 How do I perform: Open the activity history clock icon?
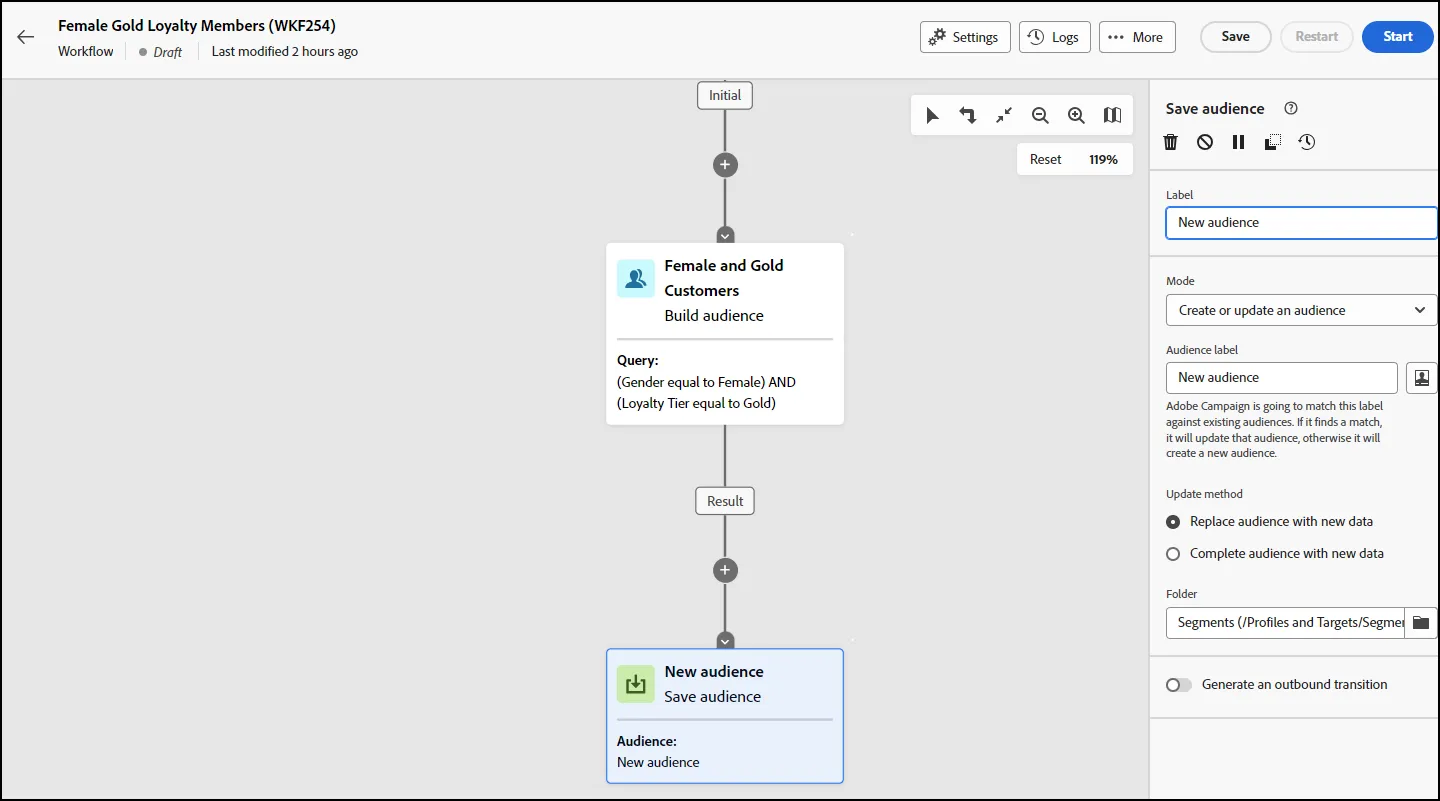[1306, 142]
